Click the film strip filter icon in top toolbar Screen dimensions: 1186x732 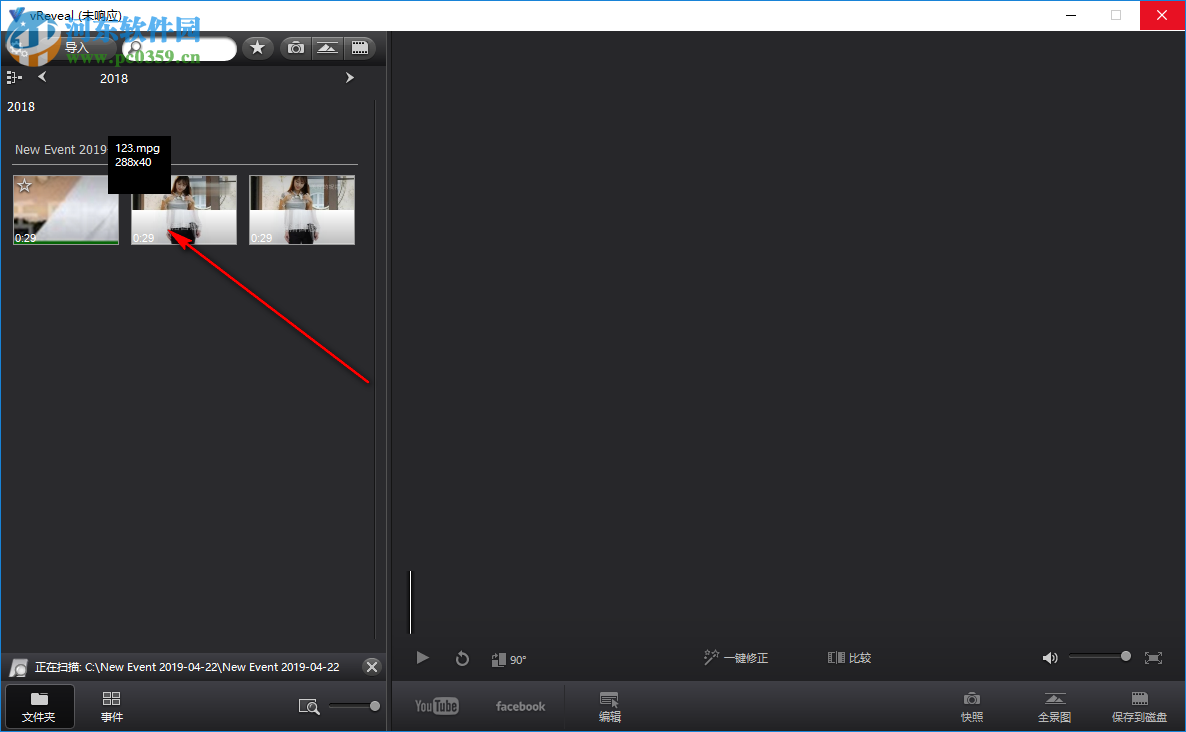pos(360,48)
